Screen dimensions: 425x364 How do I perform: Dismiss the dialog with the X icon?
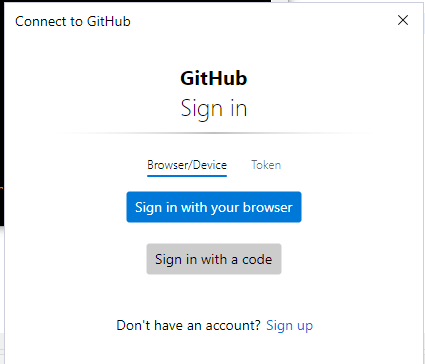tap(403, 20)
